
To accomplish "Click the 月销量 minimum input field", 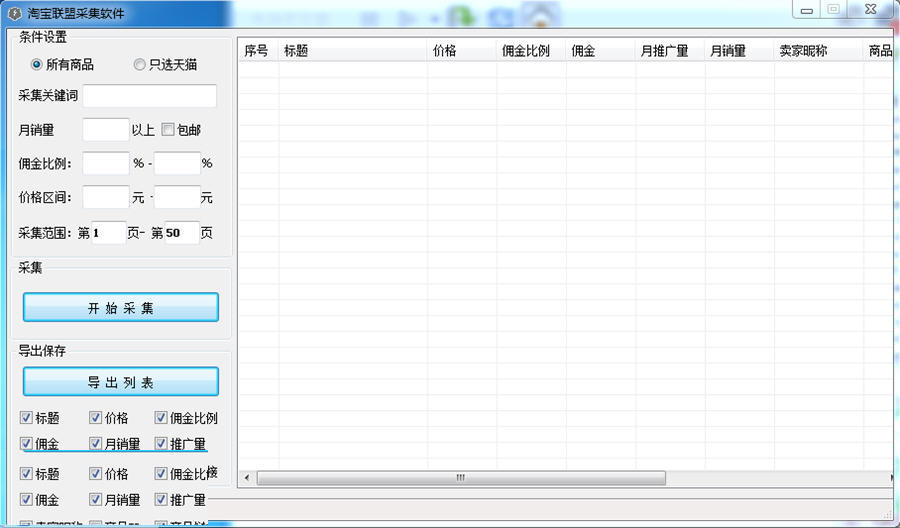I will 106,130.
